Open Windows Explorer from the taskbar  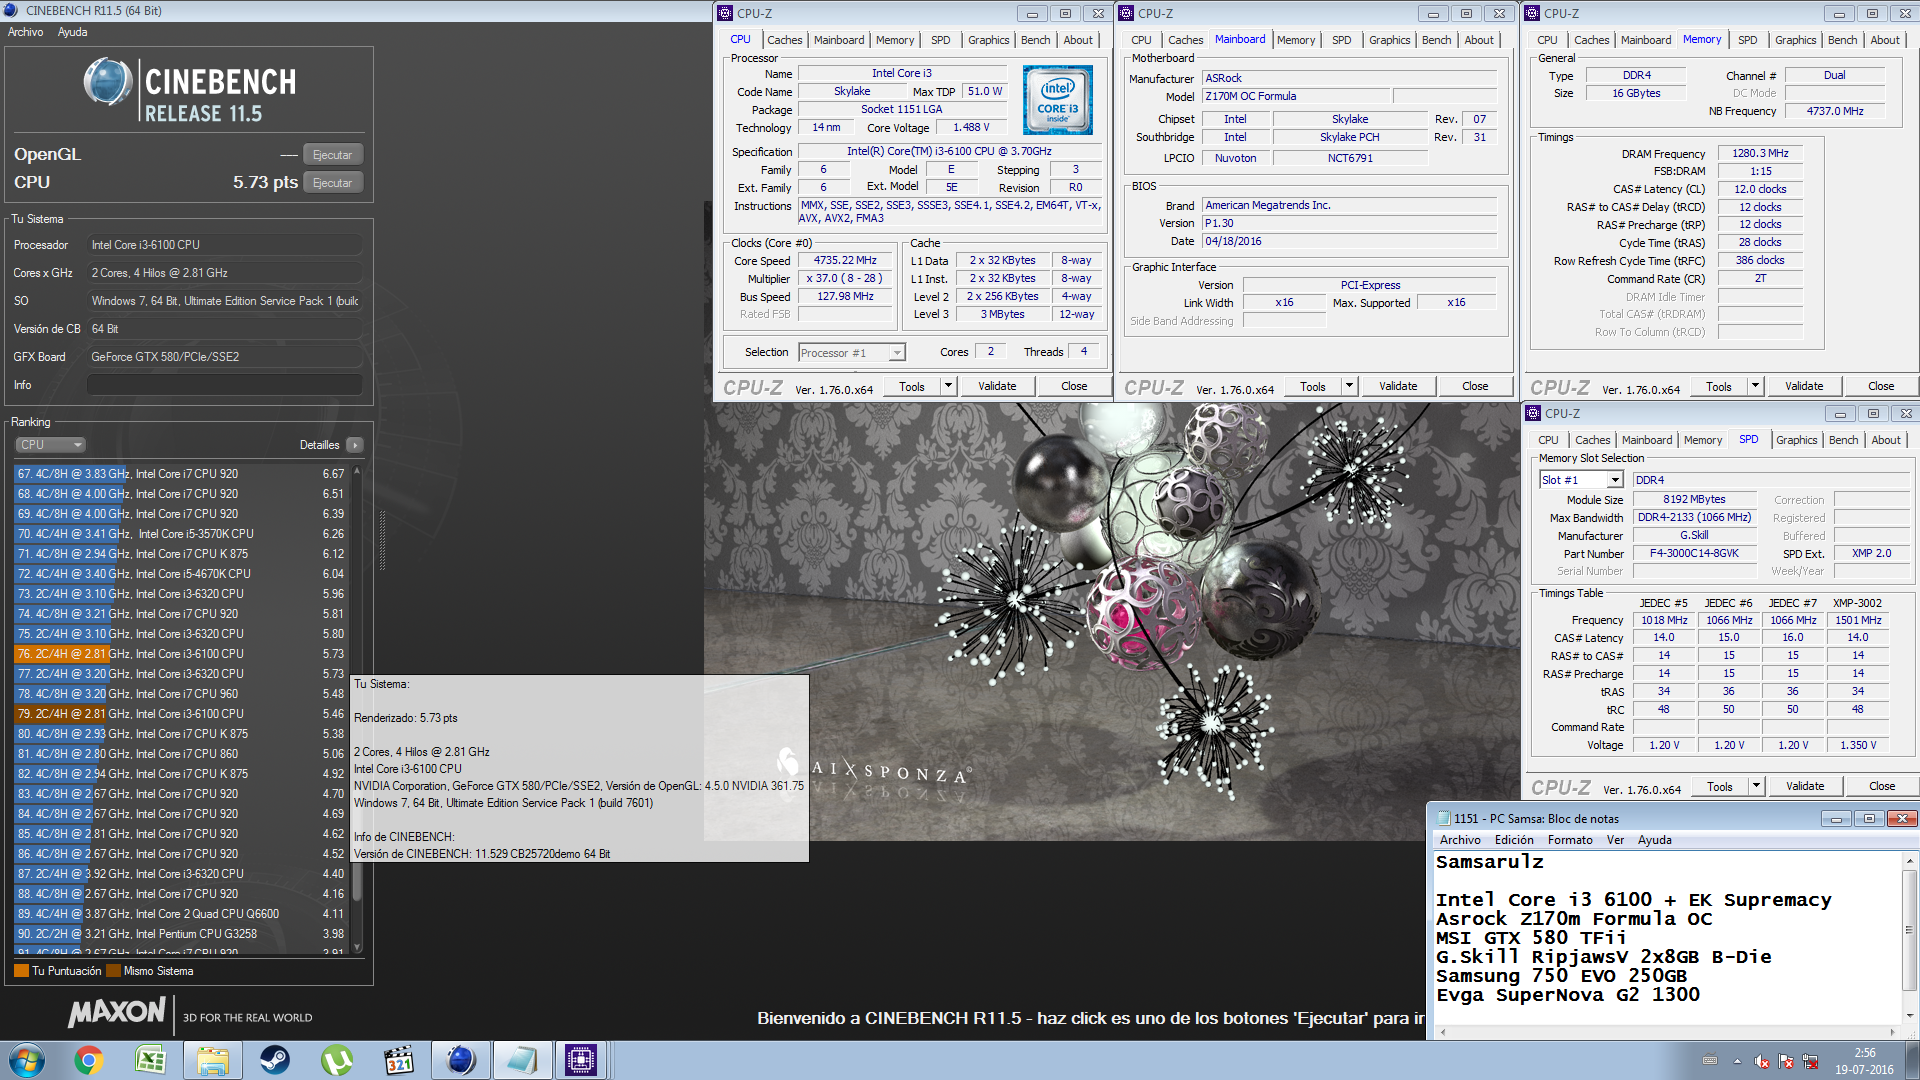tap(213, 1060)
